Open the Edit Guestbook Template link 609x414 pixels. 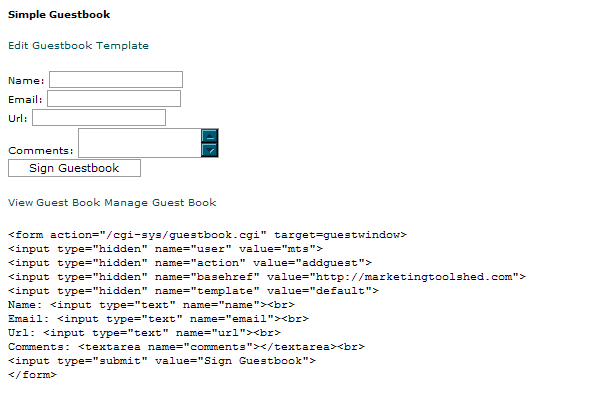click(x=78, y=45)
